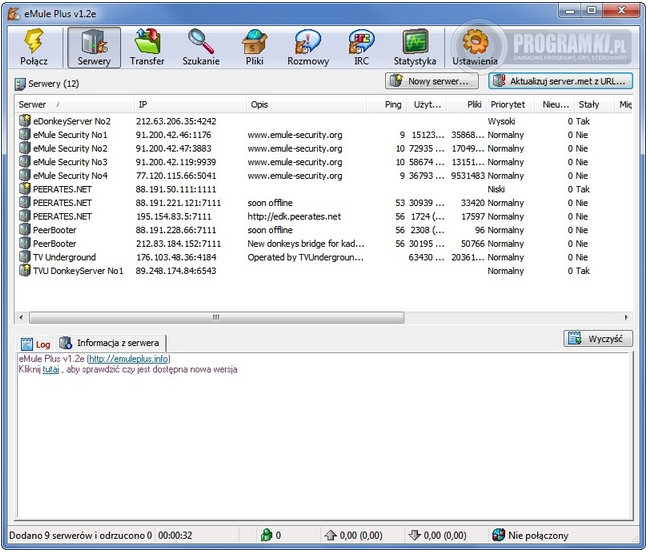Click the horizontal scrollbar thumb
The image size is (649, 553).
point(216,317)
